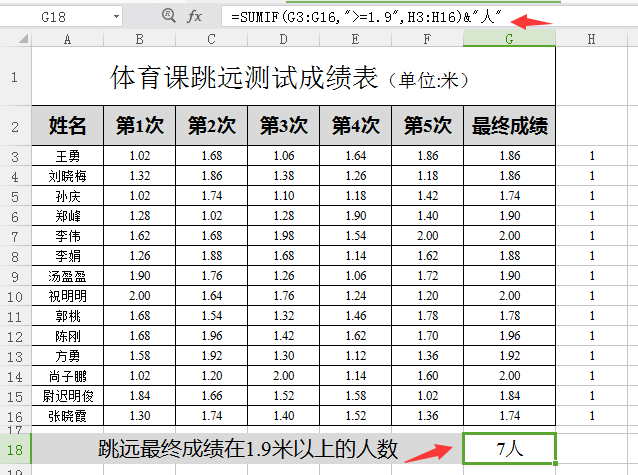The image size is (638, 475).
Task: Open the fx insert function button
Action: click(x=194, y=16)
